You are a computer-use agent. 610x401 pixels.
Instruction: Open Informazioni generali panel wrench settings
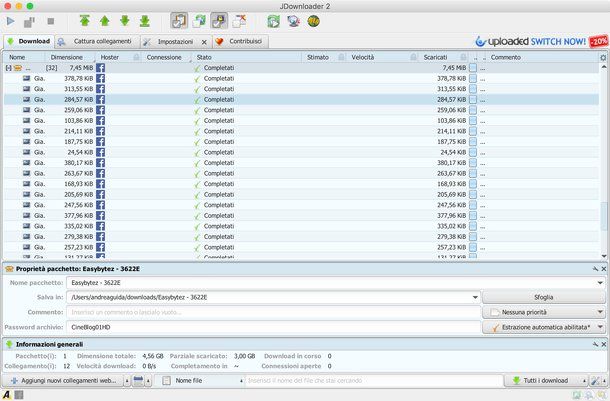pyautogui.click(x=595, y=344)
